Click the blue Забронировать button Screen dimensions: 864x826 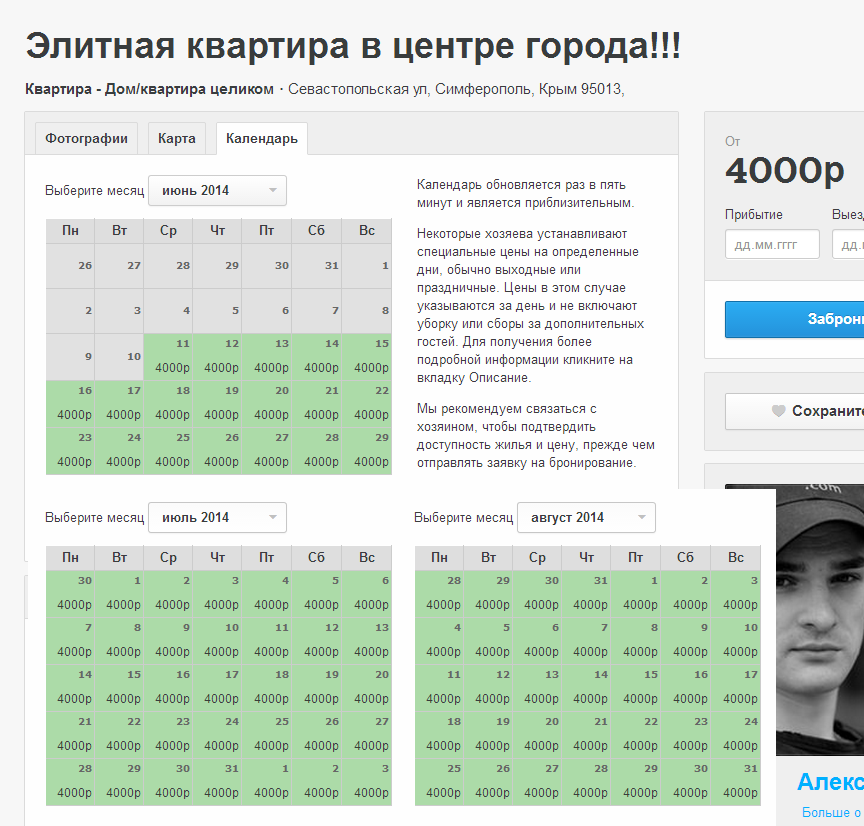pos(795,319)
